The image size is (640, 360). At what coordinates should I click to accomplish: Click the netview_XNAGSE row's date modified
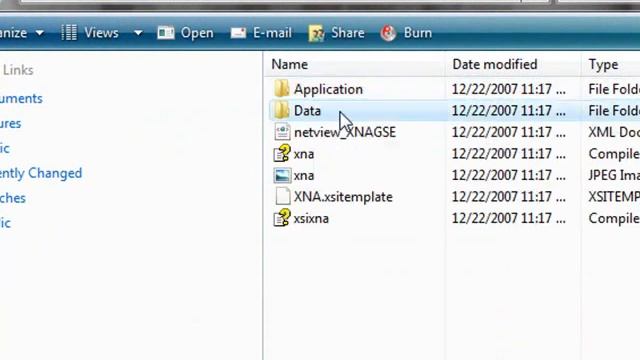tap(509, 133)
